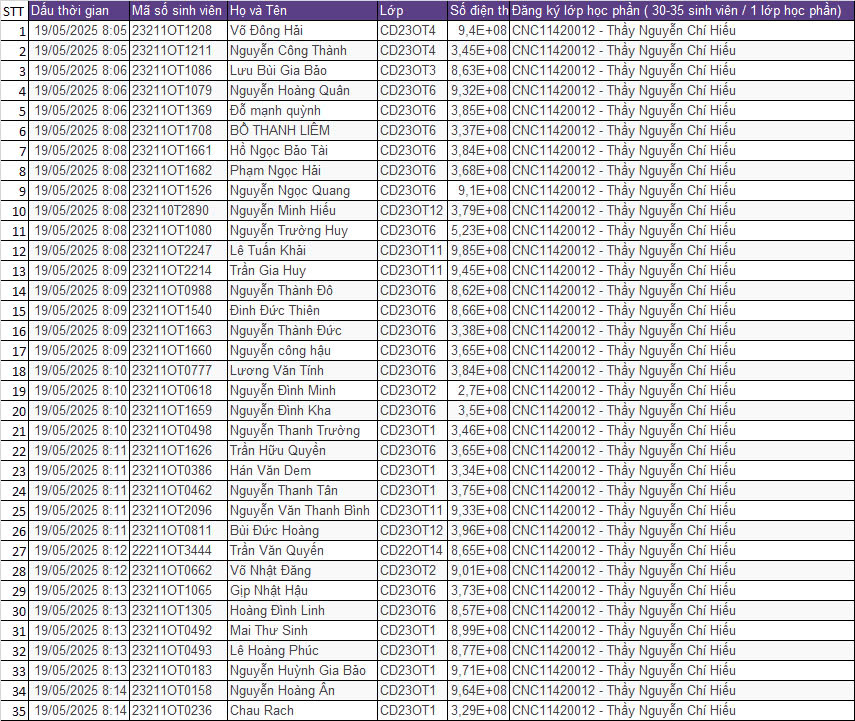The width and height of the screenshot is (855, 721).
Task: Click the name cell 'Võ Đông Hải'
Action: click(x=302, y=31)
